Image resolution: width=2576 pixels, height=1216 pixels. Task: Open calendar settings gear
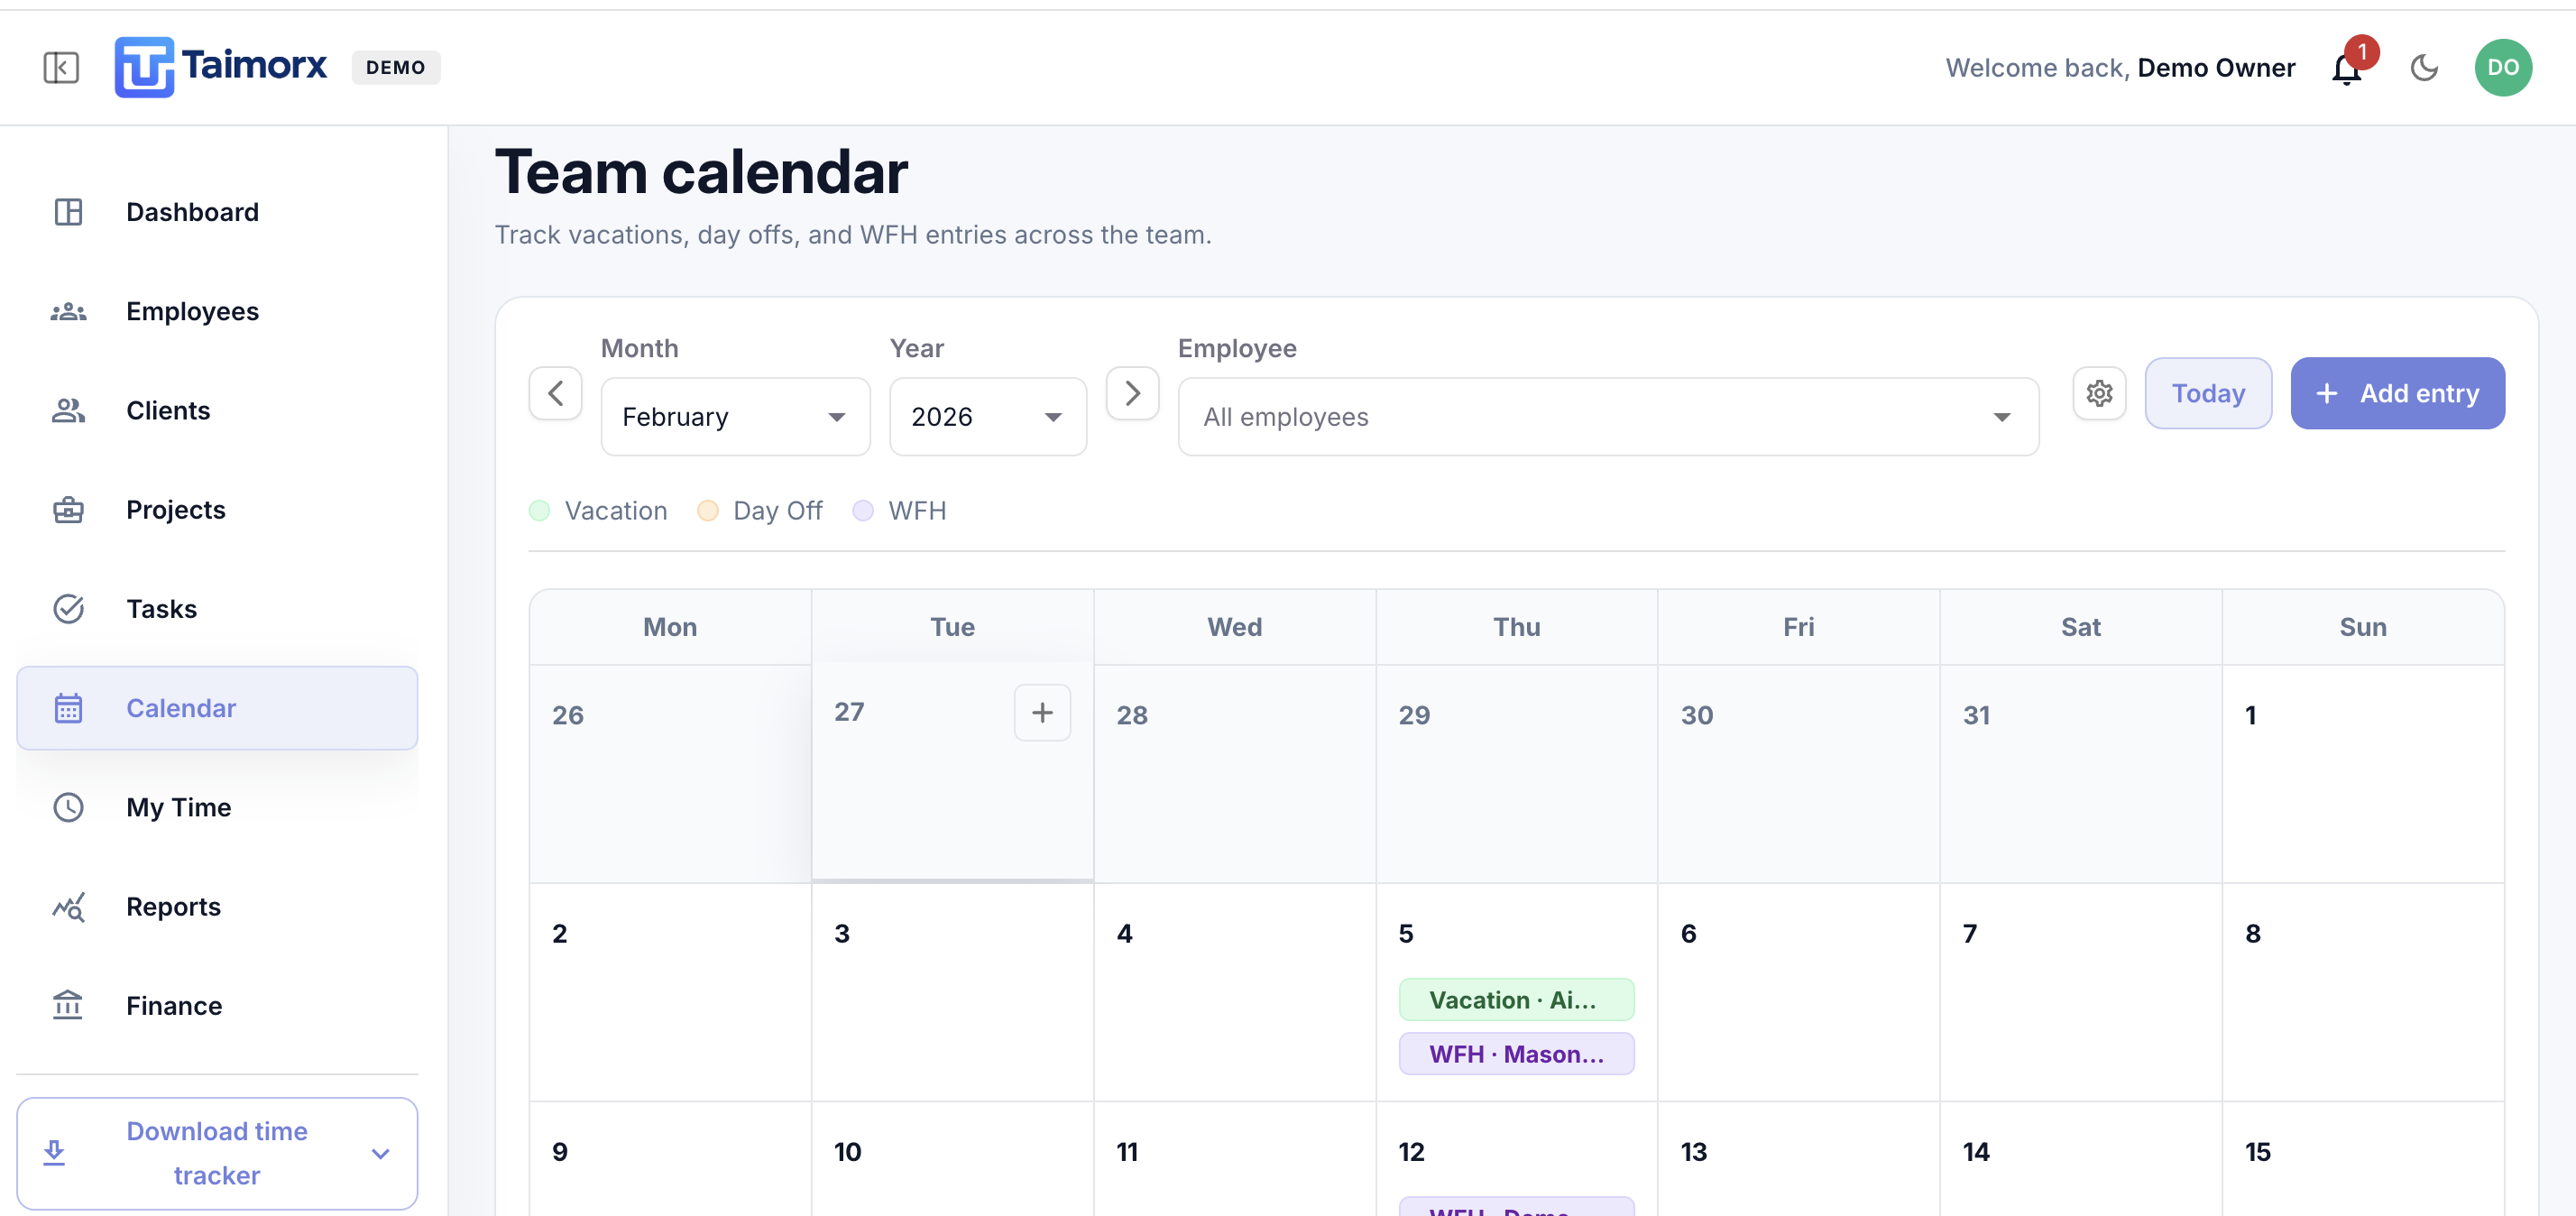pos(2099,393)
